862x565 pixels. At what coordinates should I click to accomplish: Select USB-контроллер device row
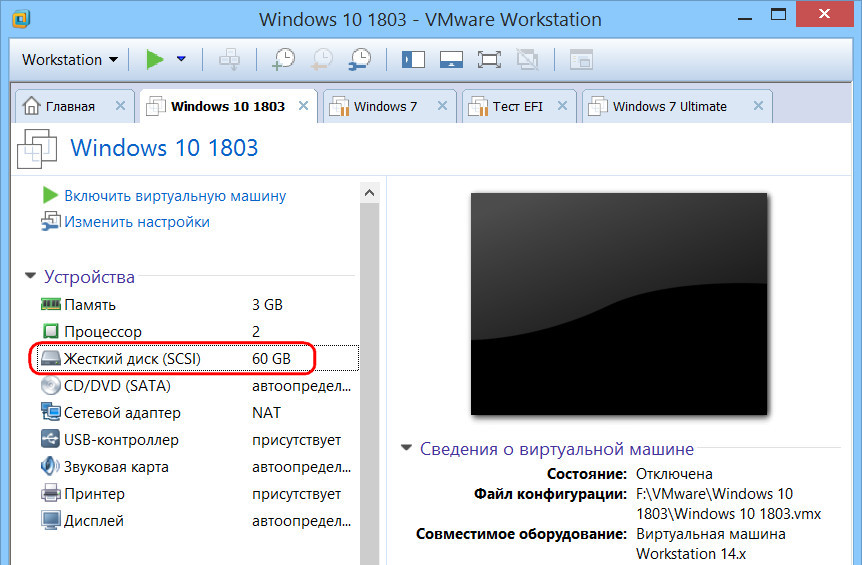point(198,440)
